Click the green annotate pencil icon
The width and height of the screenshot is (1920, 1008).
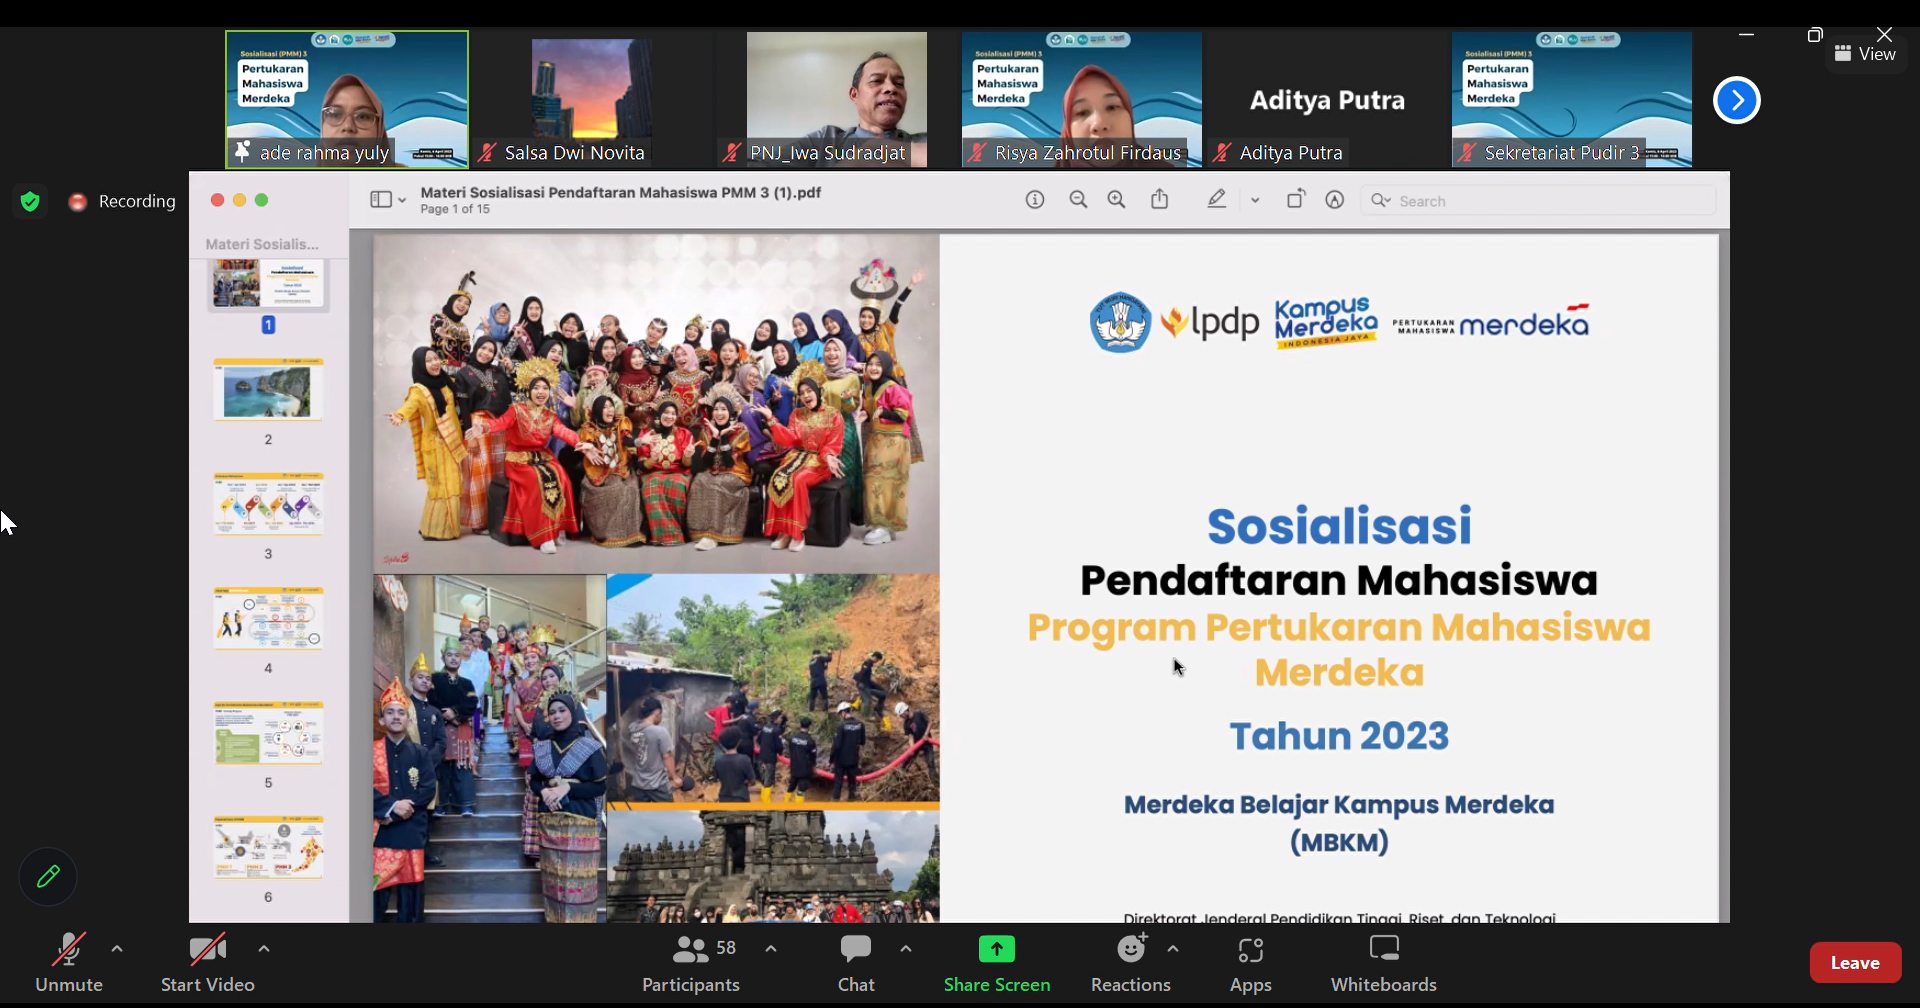pos(48,877)
